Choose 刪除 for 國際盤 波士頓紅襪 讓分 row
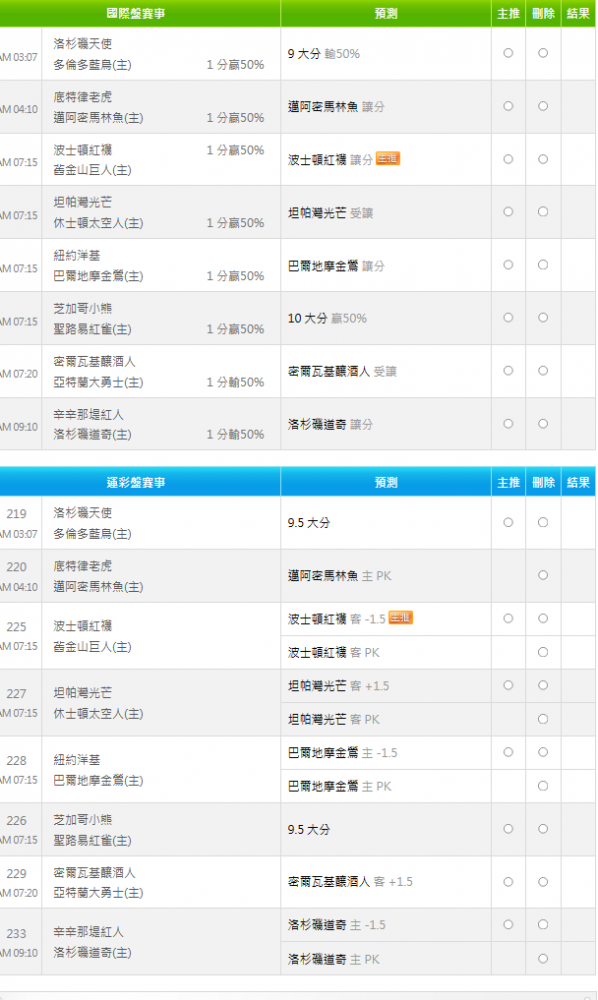This screenshot has height=1000, width=598. tap(543, 159)
